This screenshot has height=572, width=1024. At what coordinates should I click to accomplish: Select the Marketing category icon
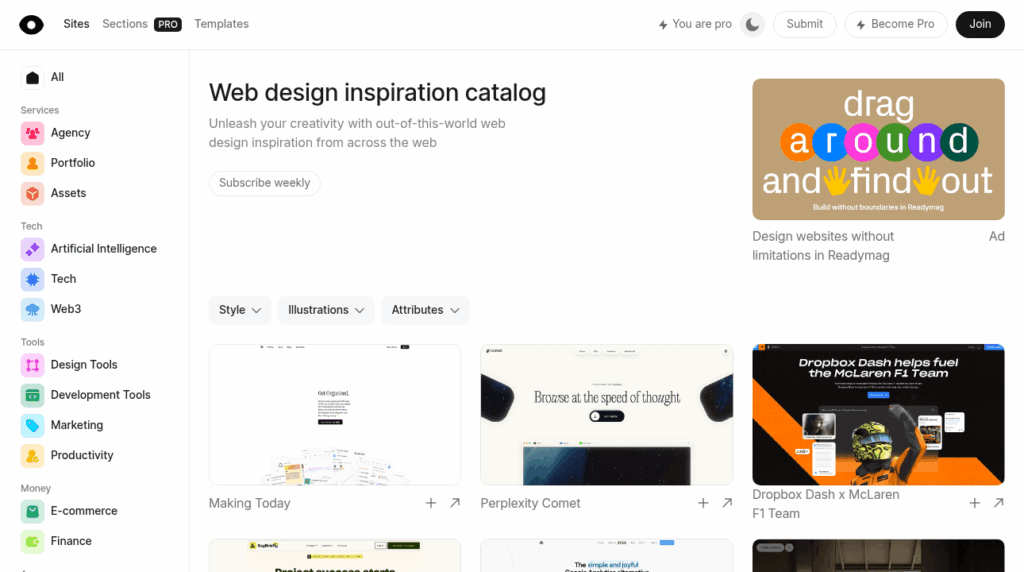pyautogui.click(x=33, y=425)
